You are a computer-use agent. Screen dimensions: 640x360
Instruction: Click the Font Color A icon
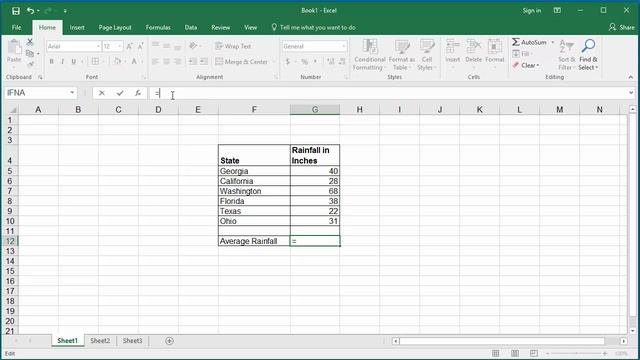pos(134,62)
